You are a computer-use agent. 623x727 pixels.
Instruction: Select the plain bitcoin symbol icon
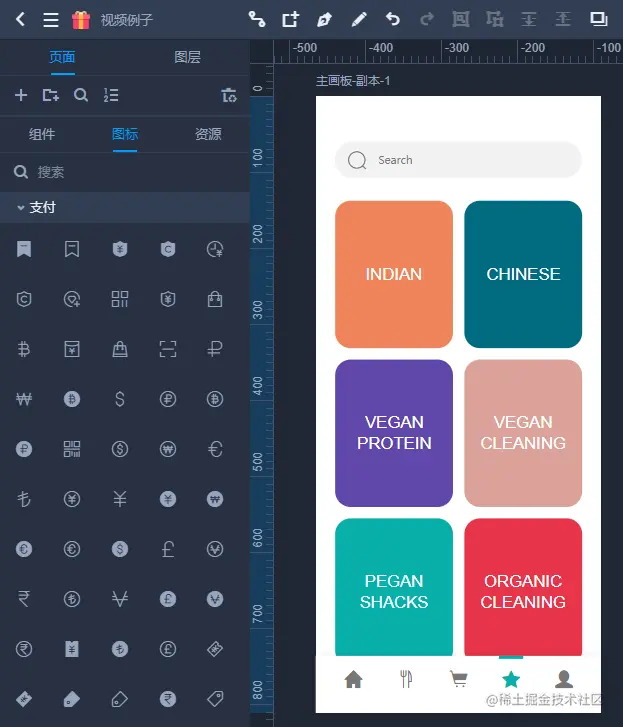(24, 349)
